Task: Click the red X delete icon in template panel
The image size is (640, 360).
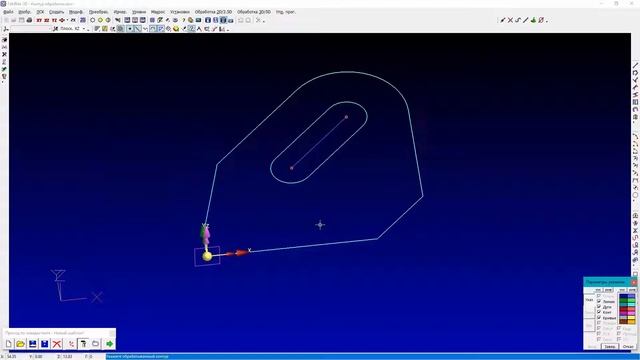Action: (57, 344)
